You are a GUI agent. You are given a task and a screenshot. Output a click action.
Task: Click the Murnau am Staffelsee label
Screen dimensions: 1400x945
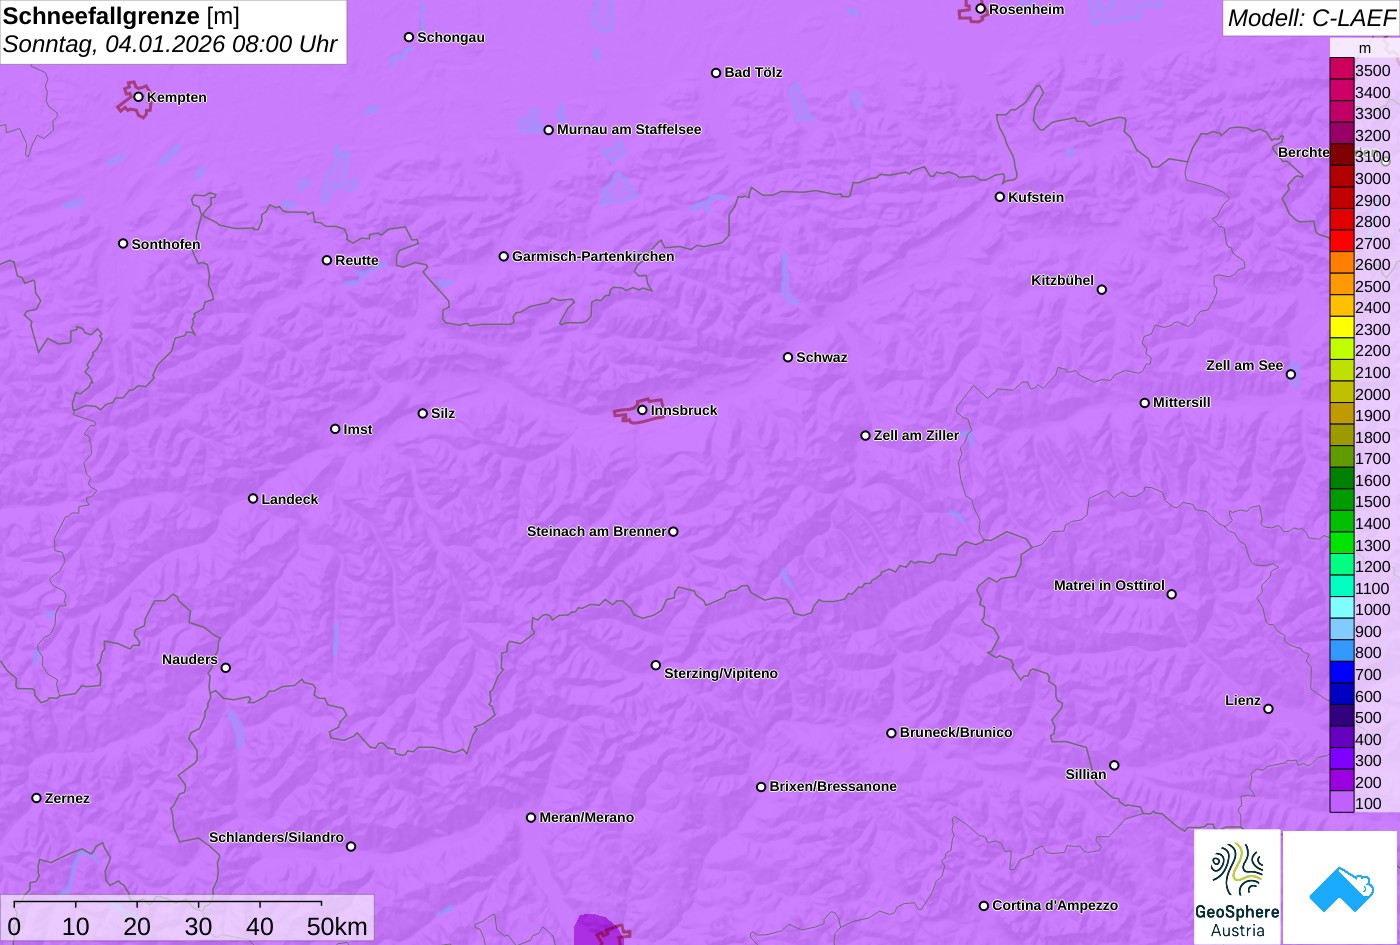(629, 130)
